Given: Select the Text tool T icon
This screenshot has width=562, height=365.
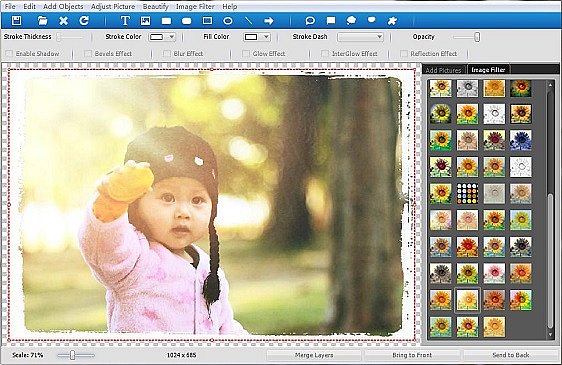Looking at the screenshot, I should [x=125, y=21].
